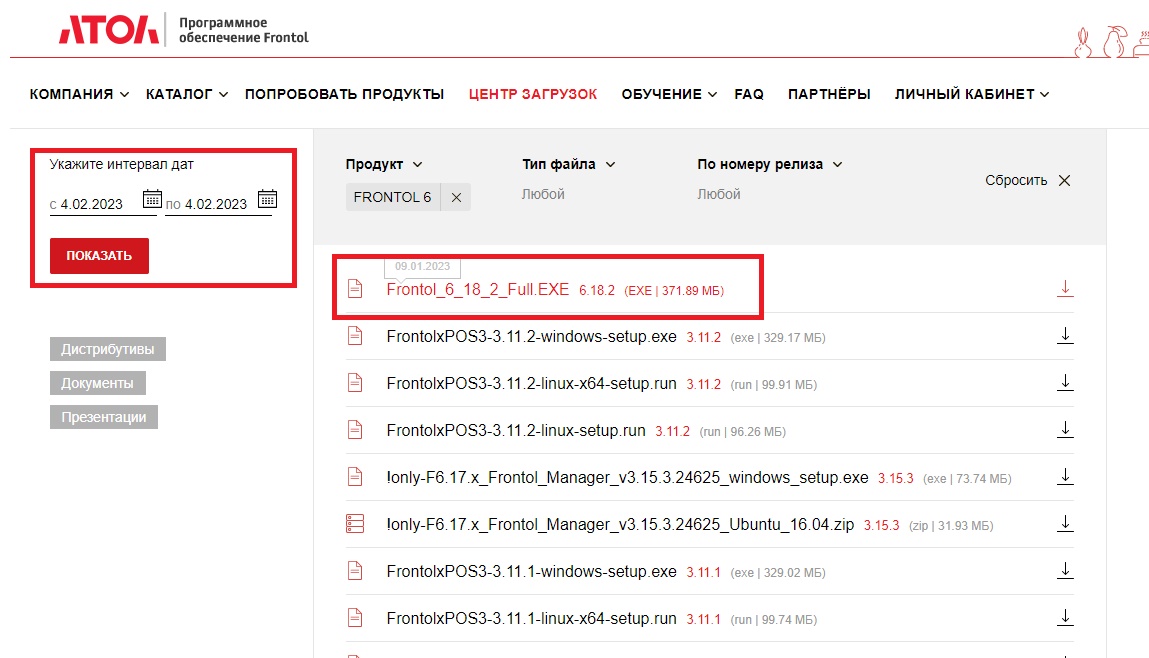
Task: Select the Дистрибутивы category tag
Action: point(108,349)
